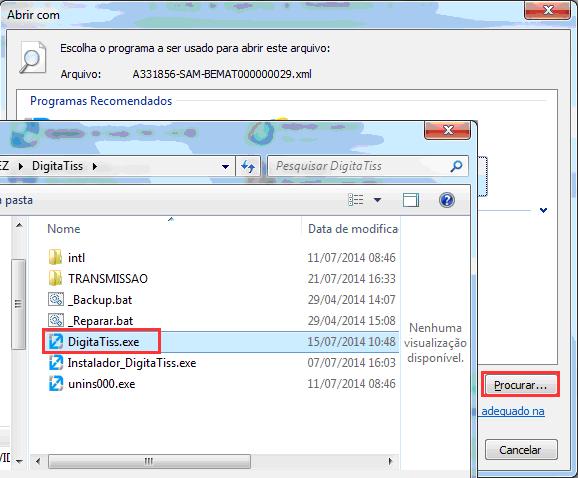Click the refresh arrows button by address bar
Screen dimensions: 578x478
(x=248, y=167)
